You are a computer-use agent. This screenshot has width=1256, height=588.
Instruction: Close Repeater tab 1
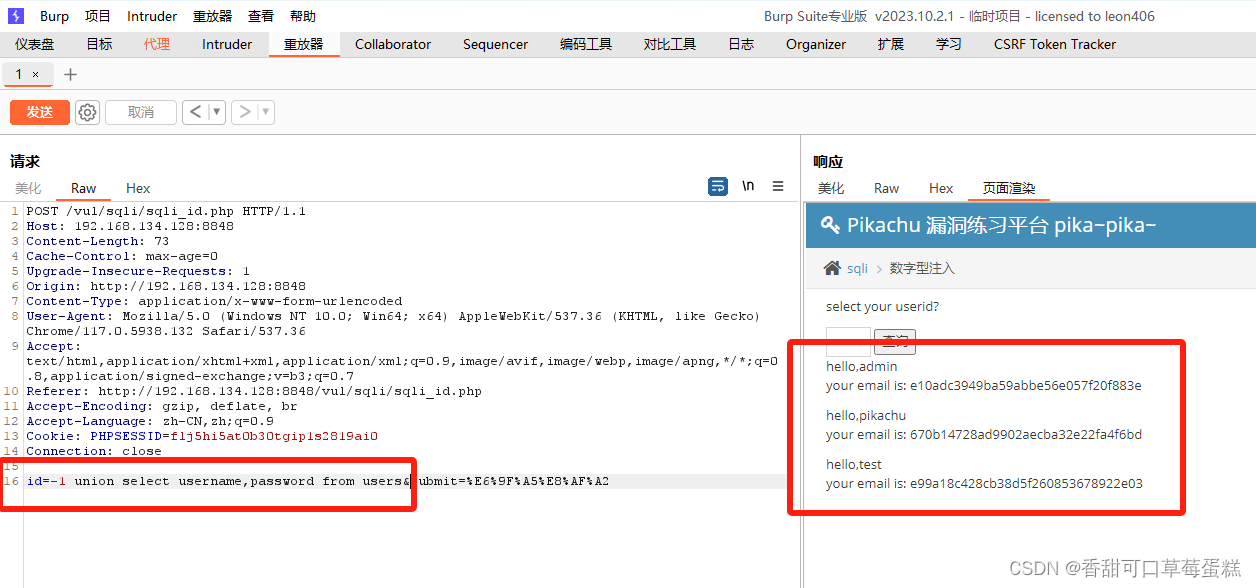[36, 75]
